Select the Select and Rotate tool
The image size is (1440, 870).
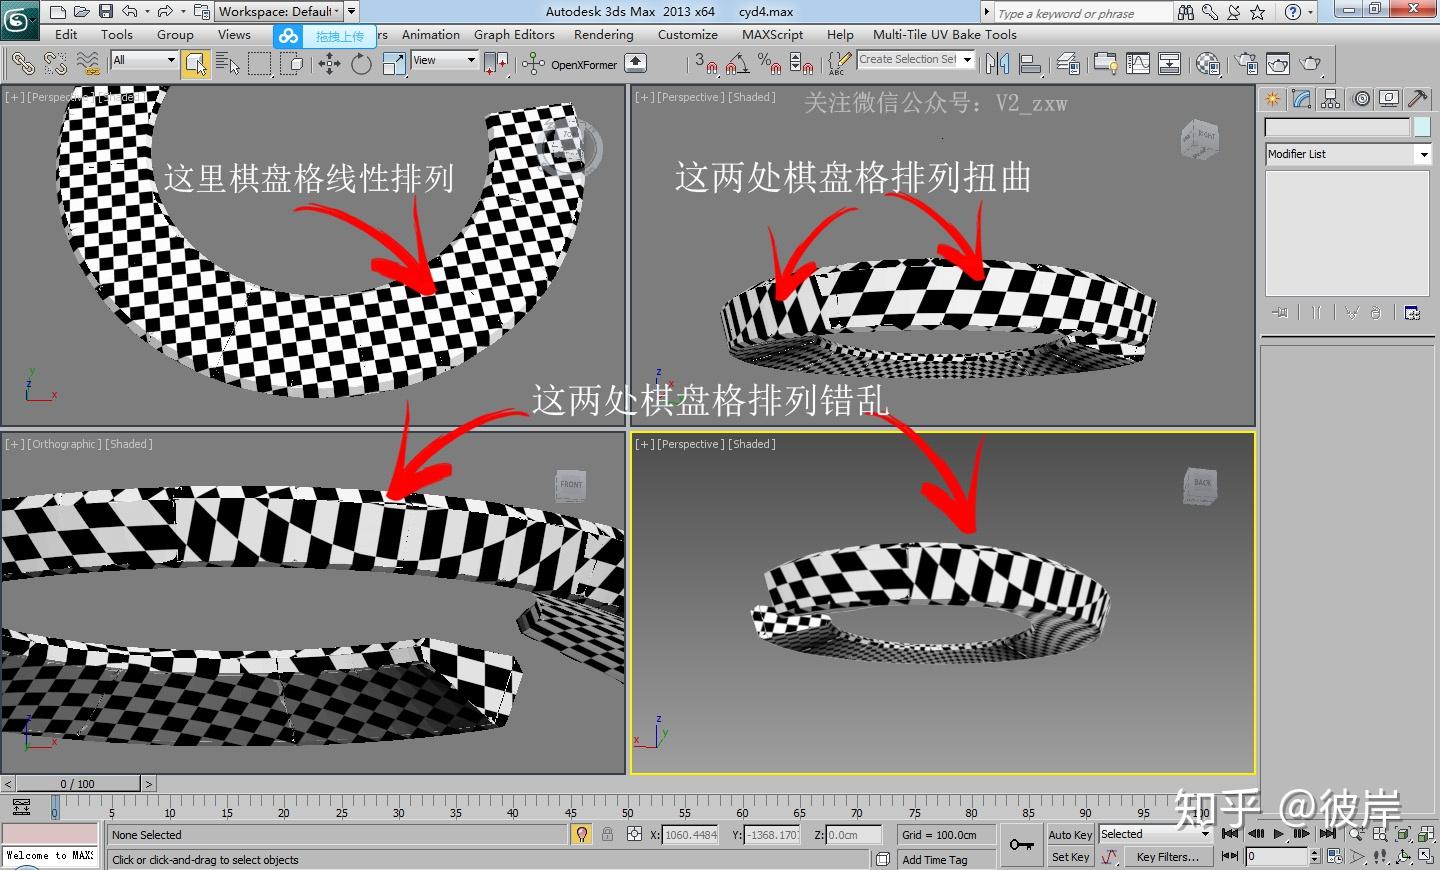(361, 64)
